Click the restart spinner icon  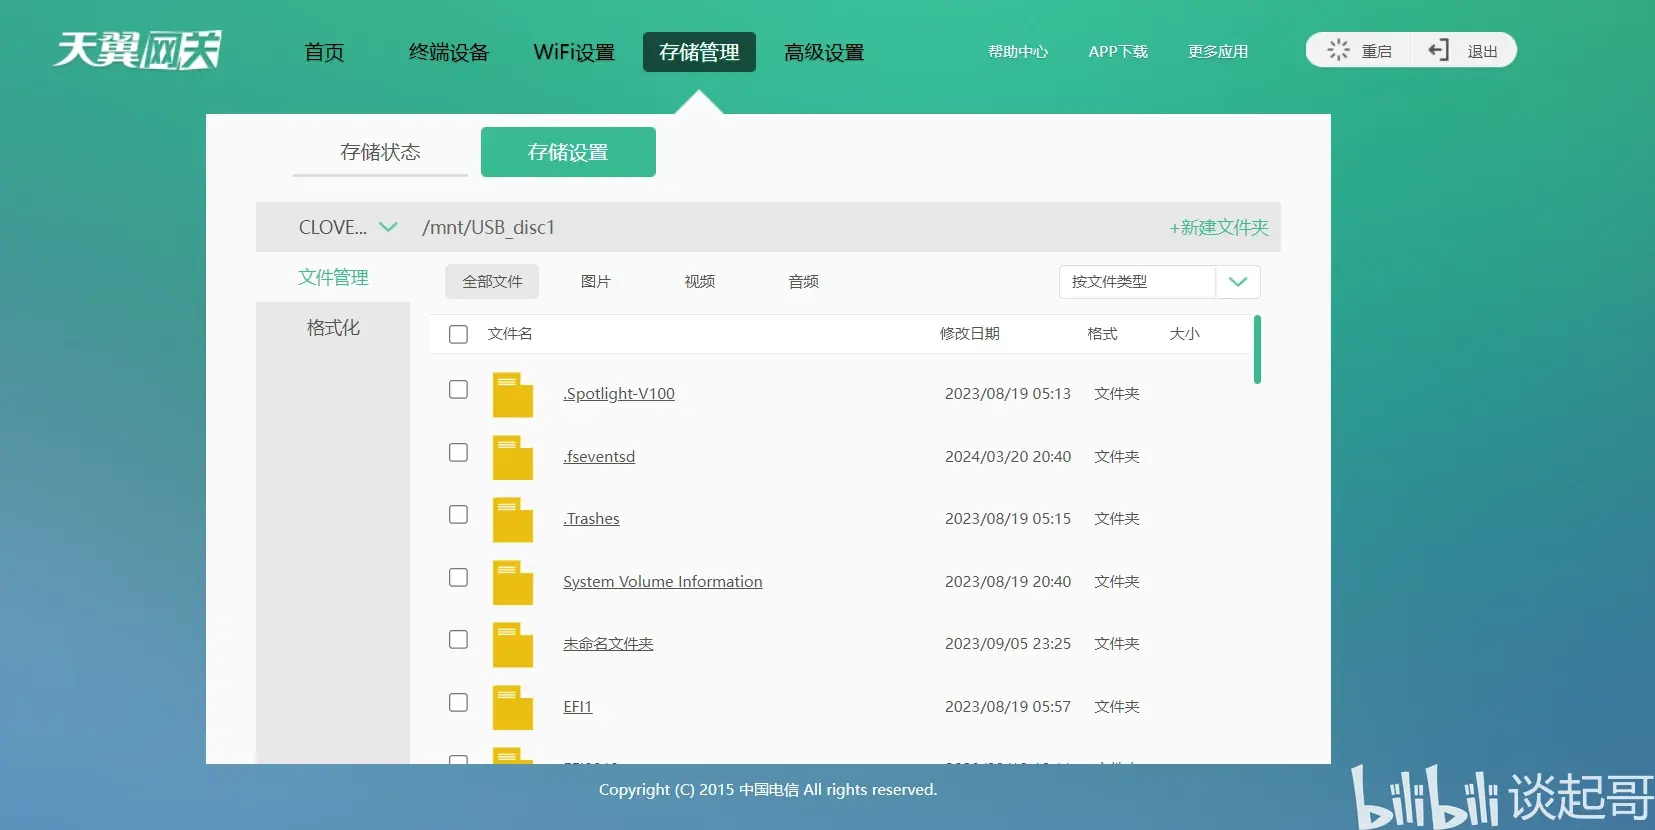point(1338,50)
